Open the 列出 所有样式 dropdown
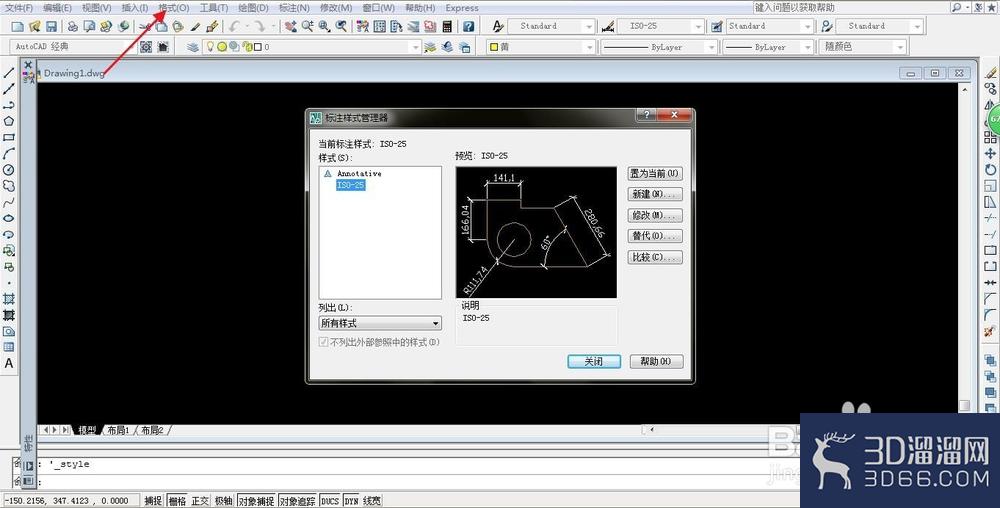 click(380, 323)
